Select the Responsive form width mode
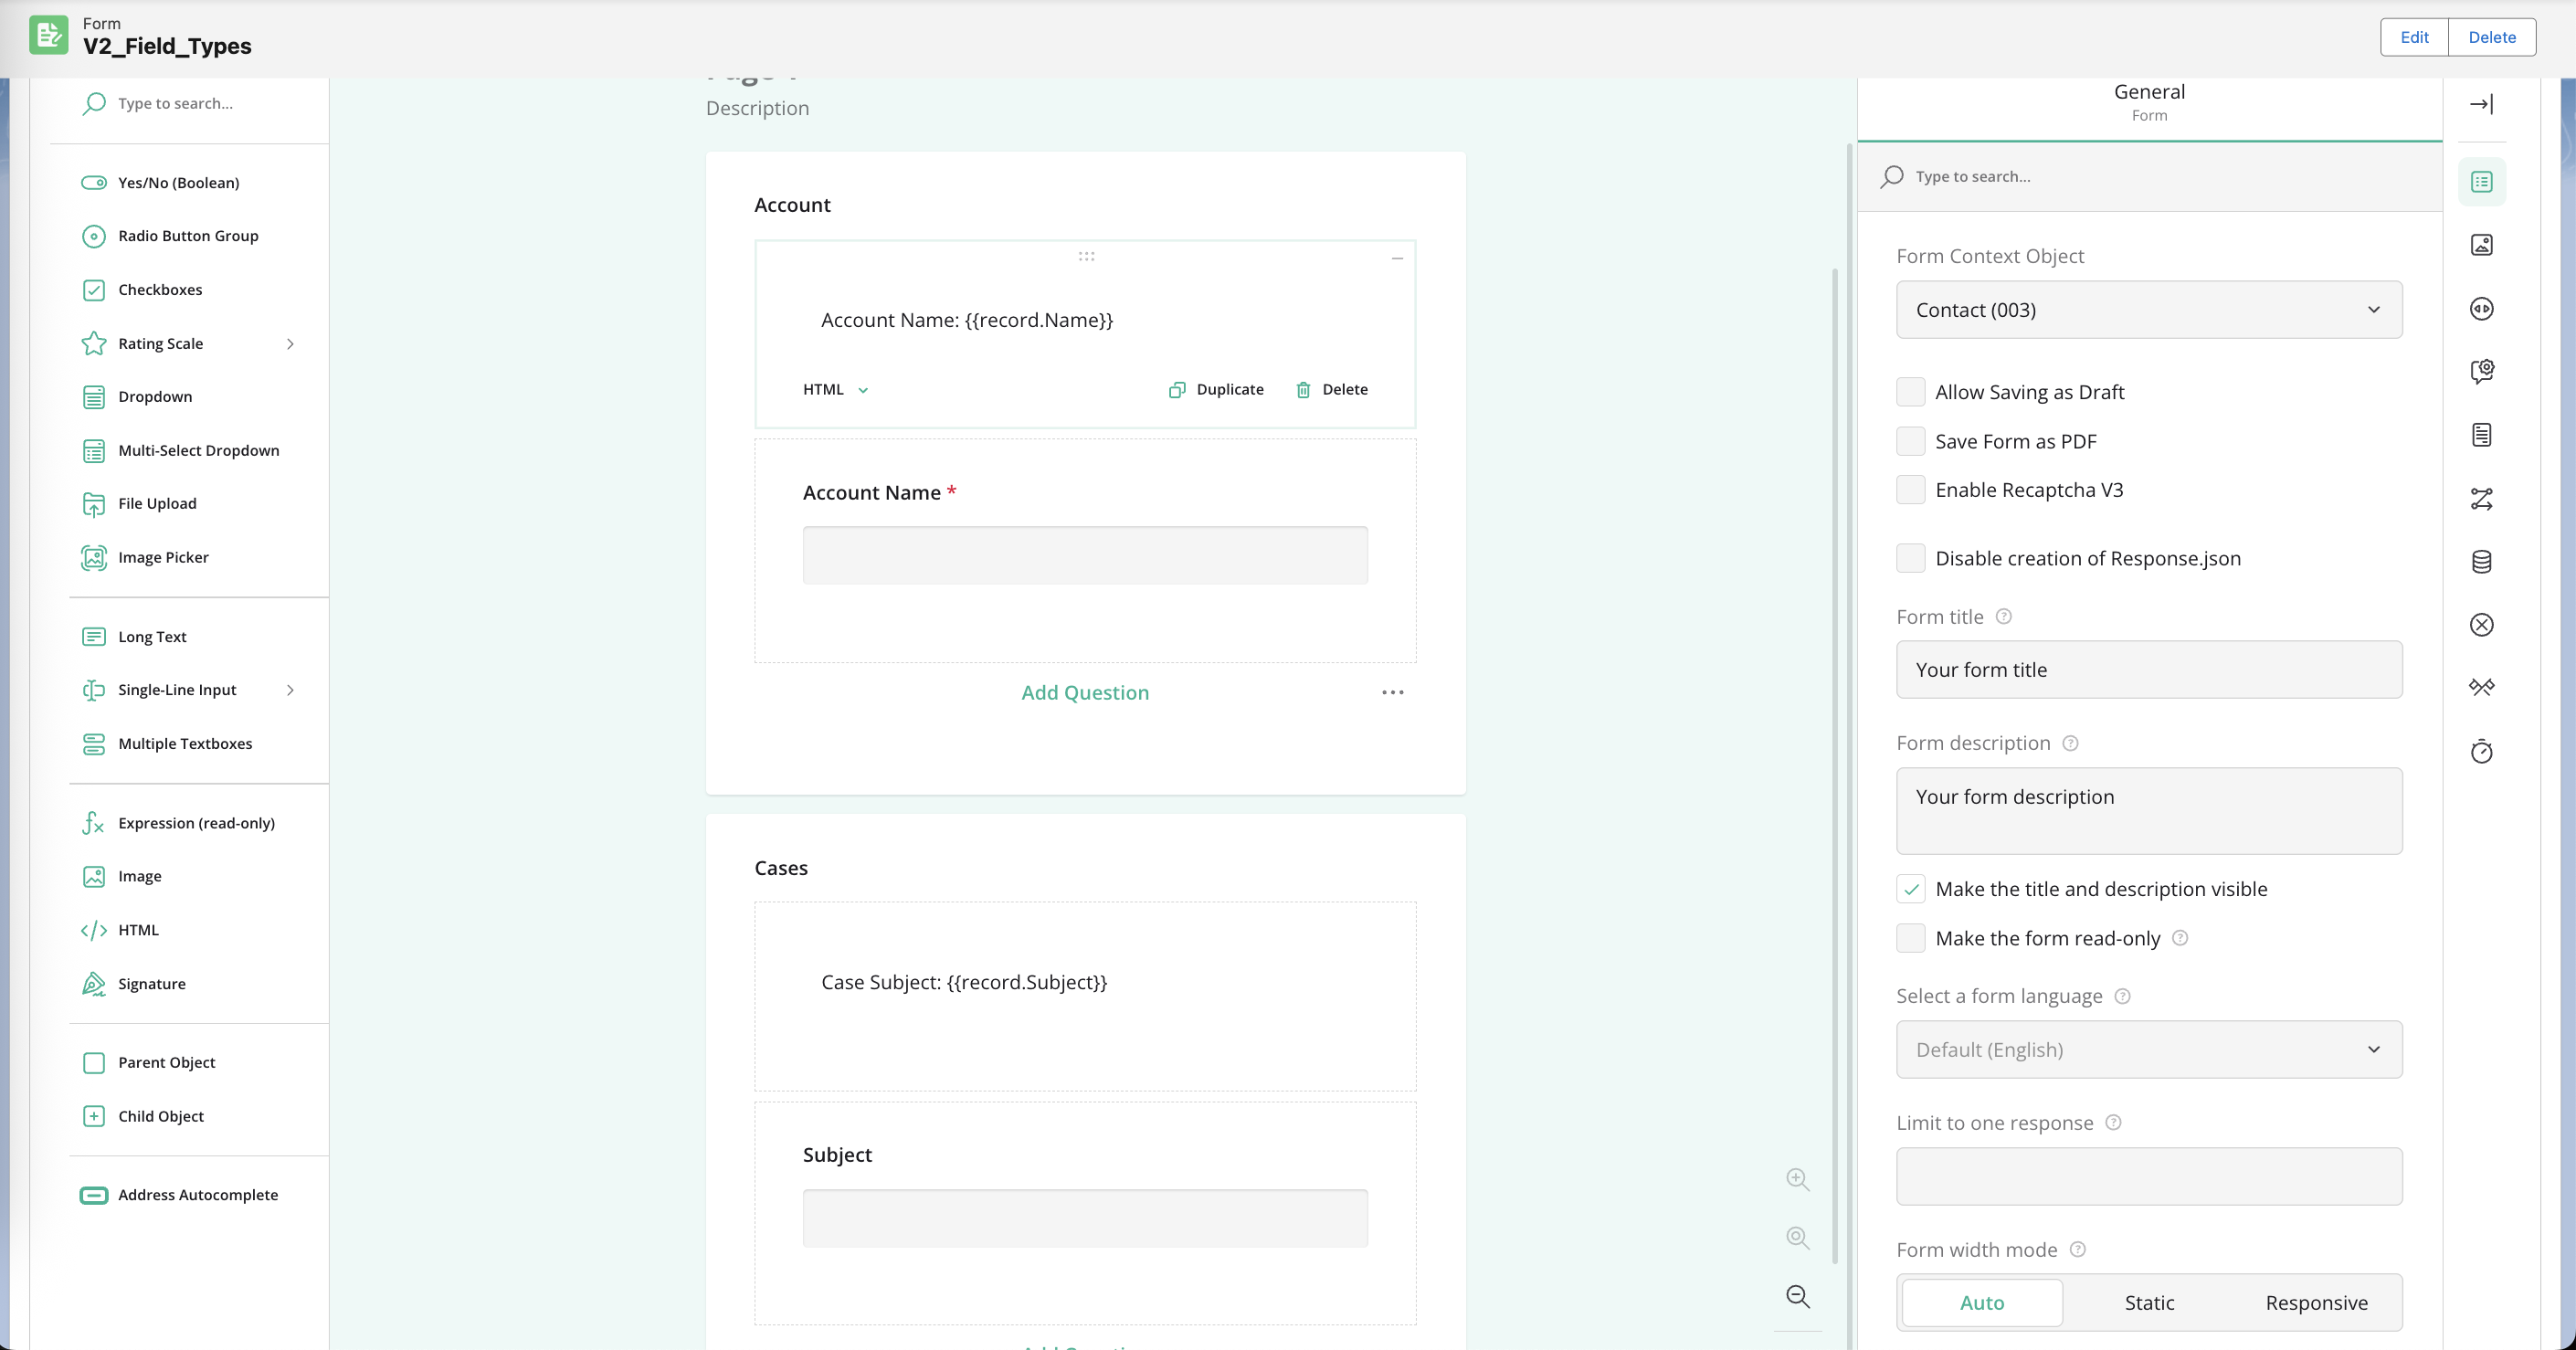 [2315, 1302]
